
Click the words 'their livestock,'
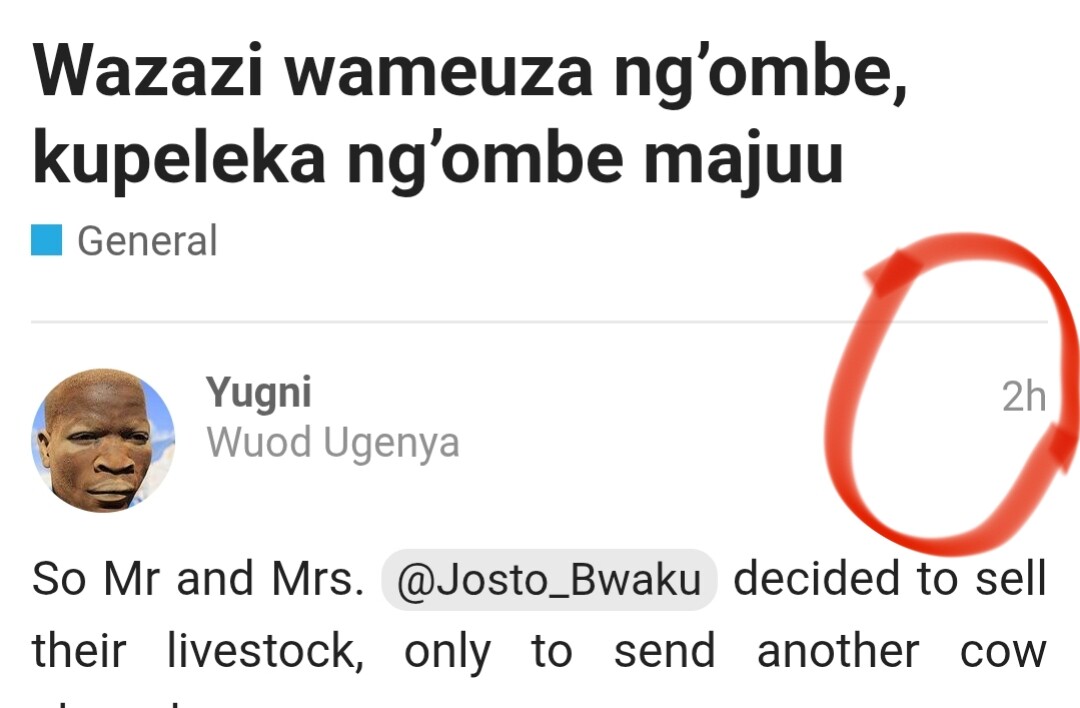(x=198, y=652)
